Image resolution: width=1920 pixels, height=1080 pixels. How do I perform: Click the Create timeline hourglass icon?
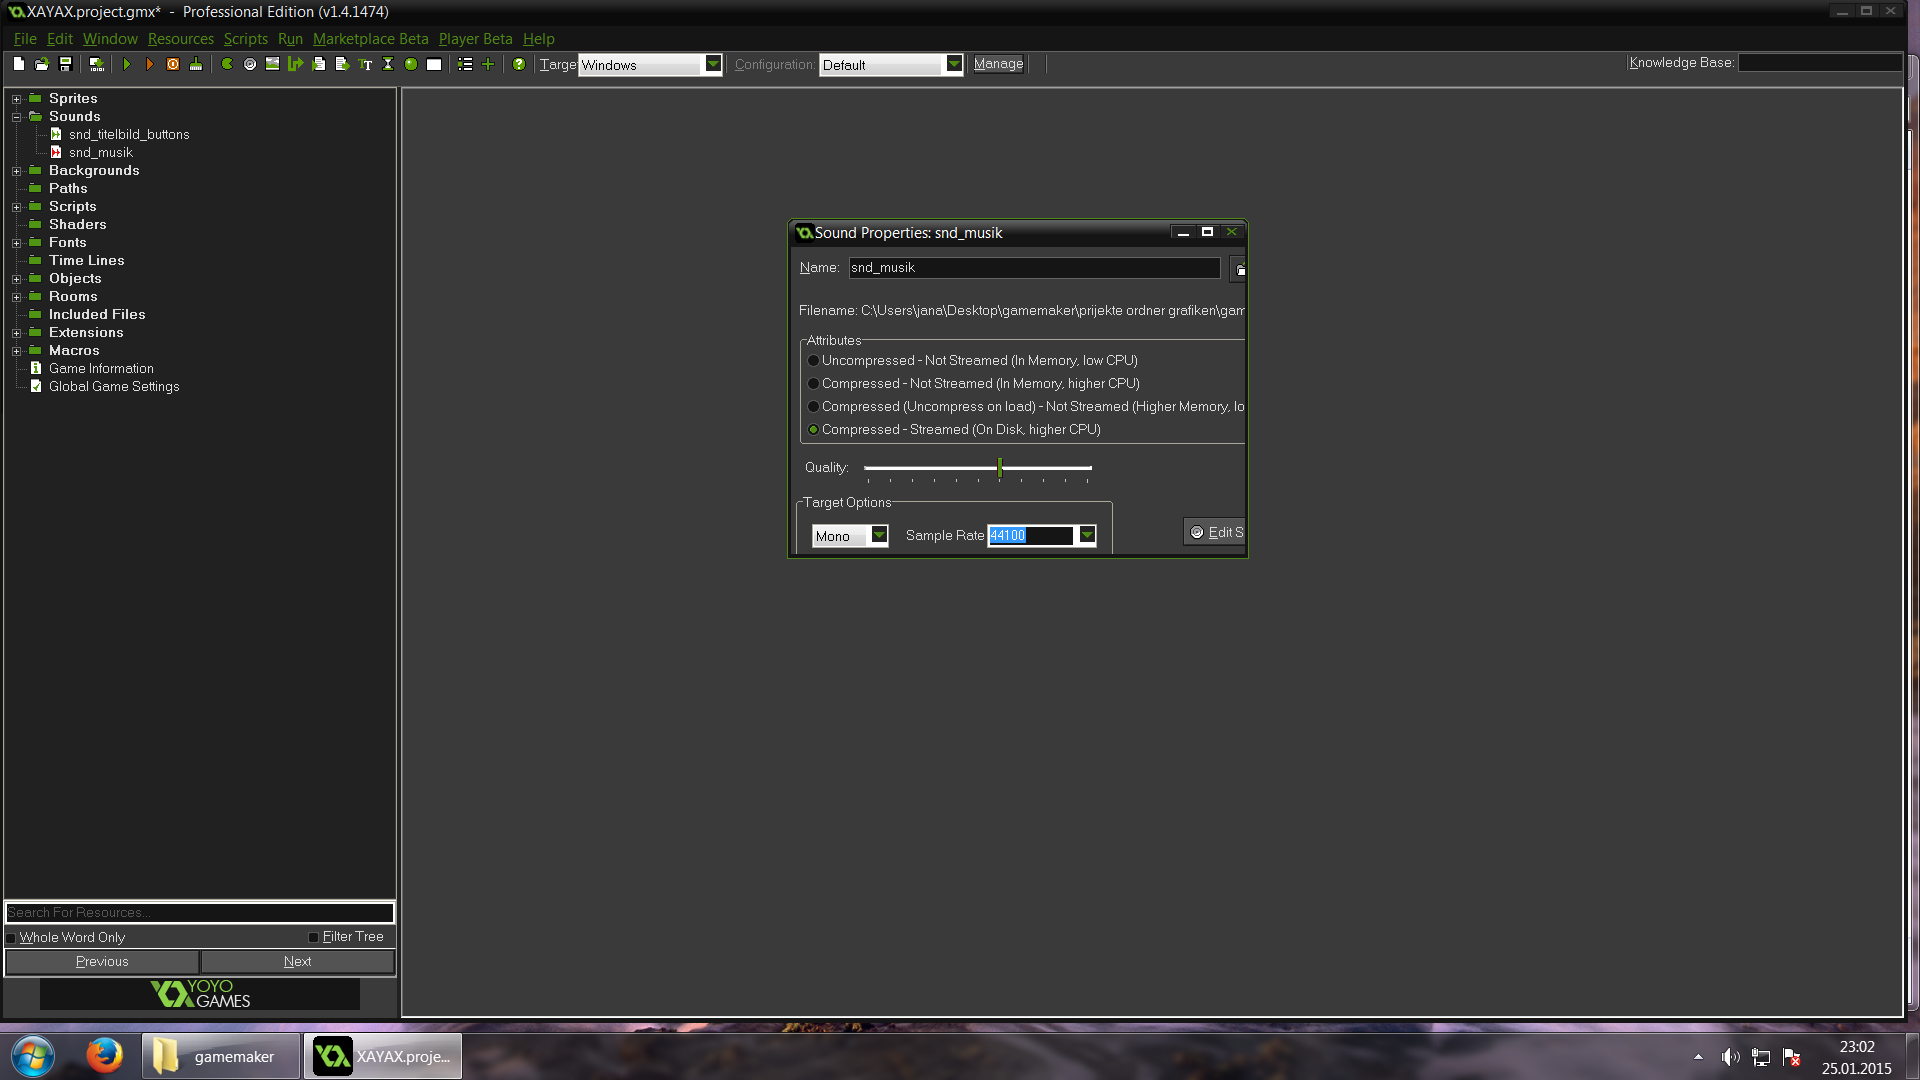(x=388, y=64)
